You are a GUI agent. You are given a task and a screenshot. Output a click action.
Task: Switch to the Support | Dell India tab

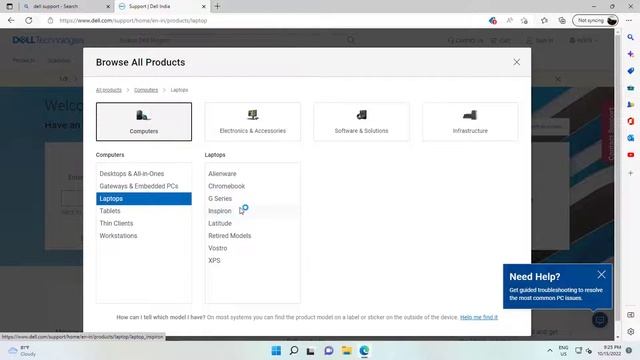[x=161, y=7]
